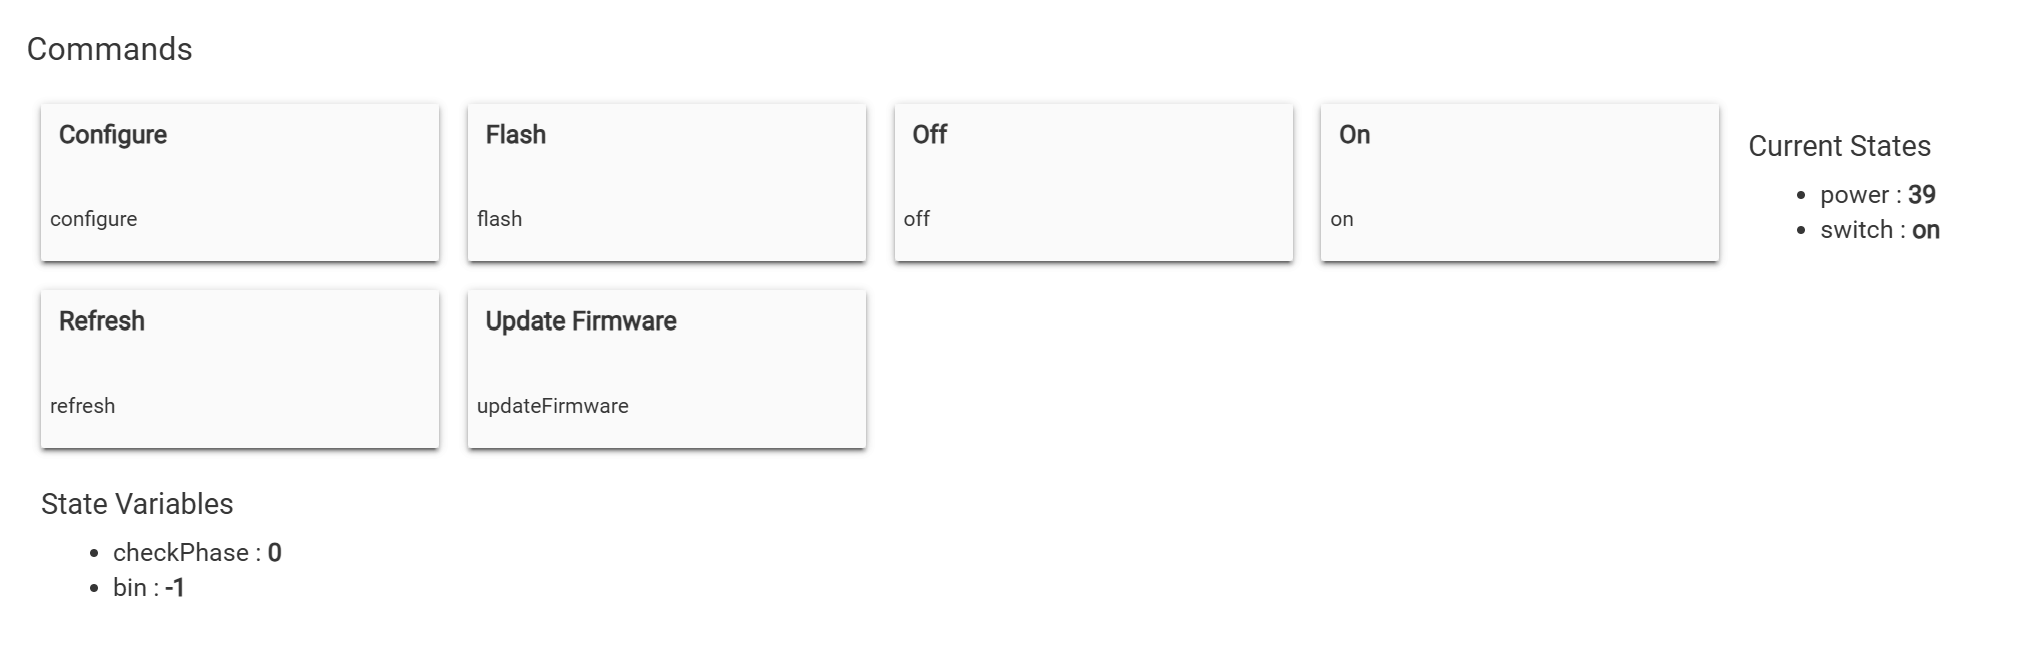Click the lowercase 'on' command name text

[x=1341, y=219]
